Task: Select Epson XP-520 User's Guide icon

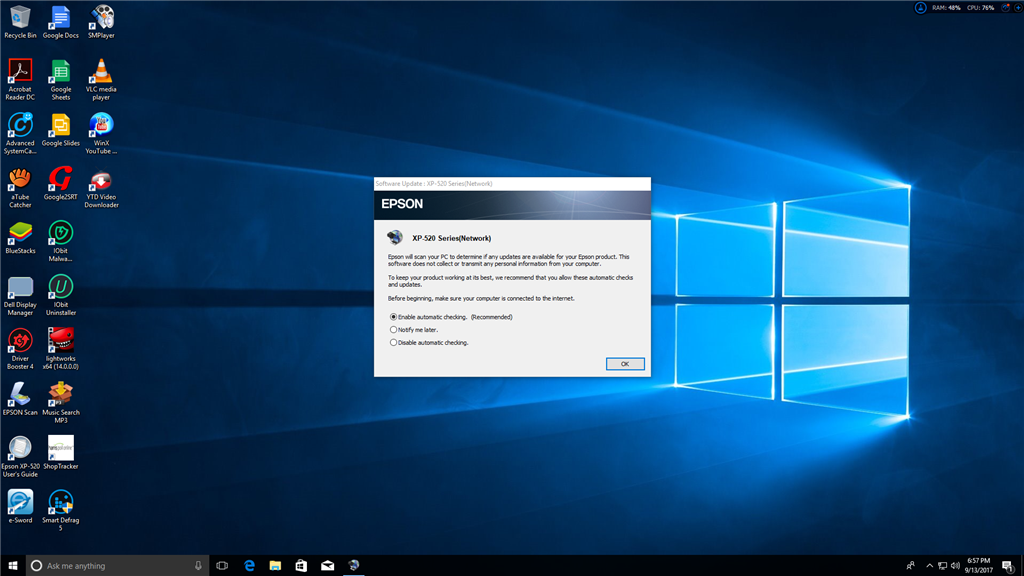Action: tap(20, 456)
